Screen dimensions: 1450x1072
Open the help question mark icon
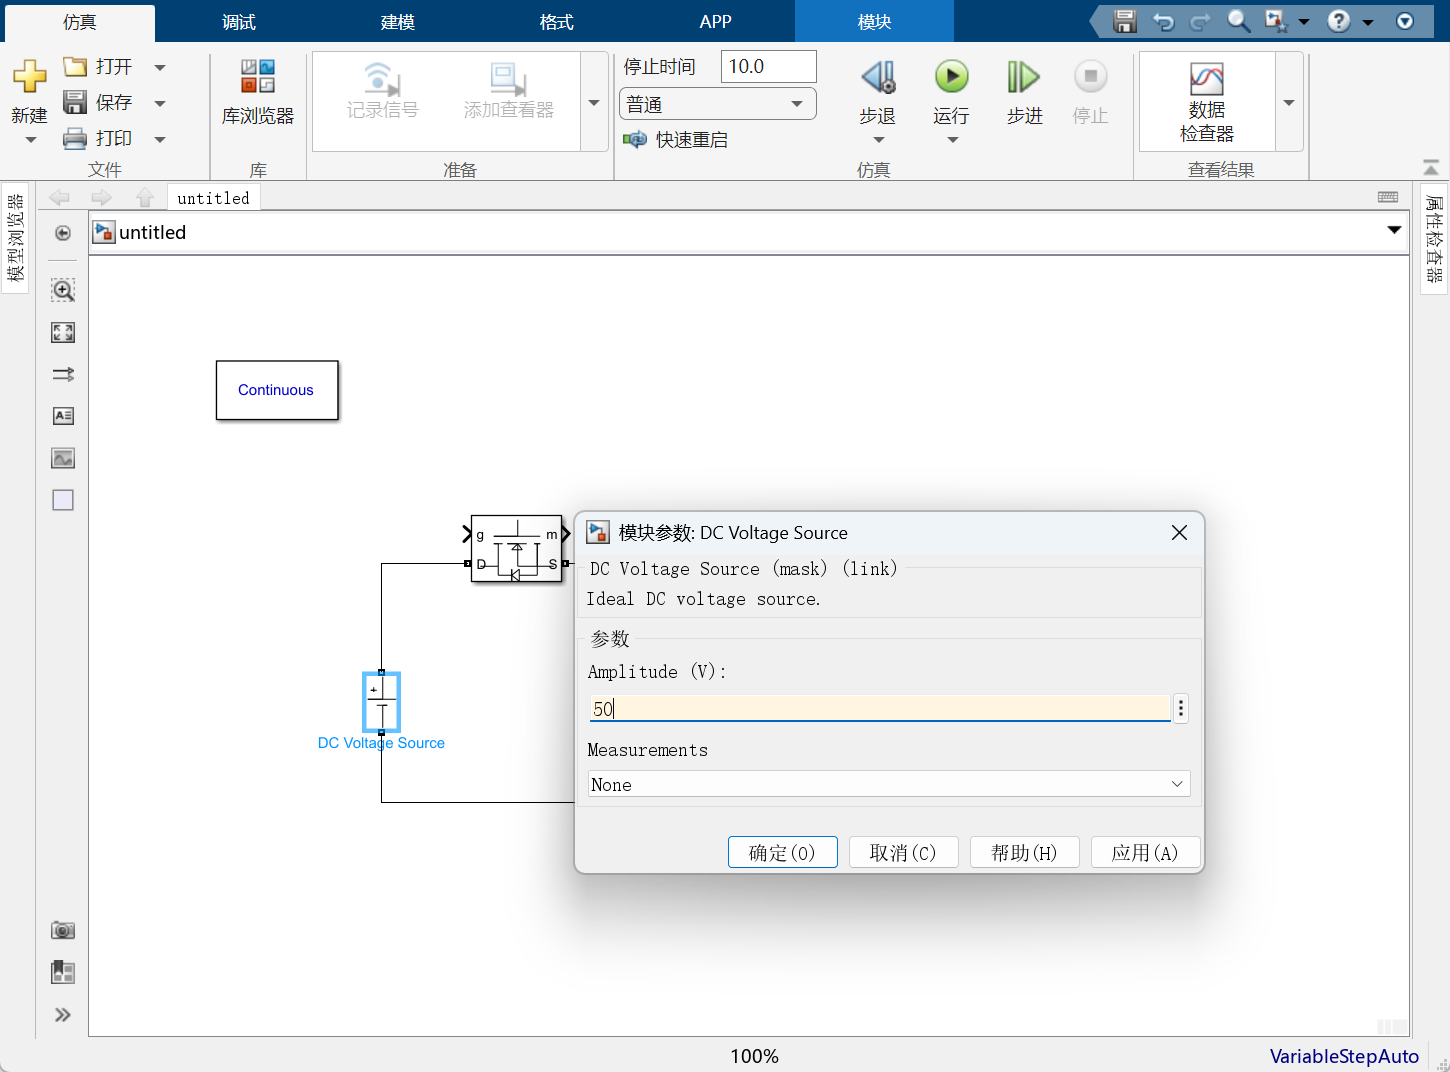1339,21
